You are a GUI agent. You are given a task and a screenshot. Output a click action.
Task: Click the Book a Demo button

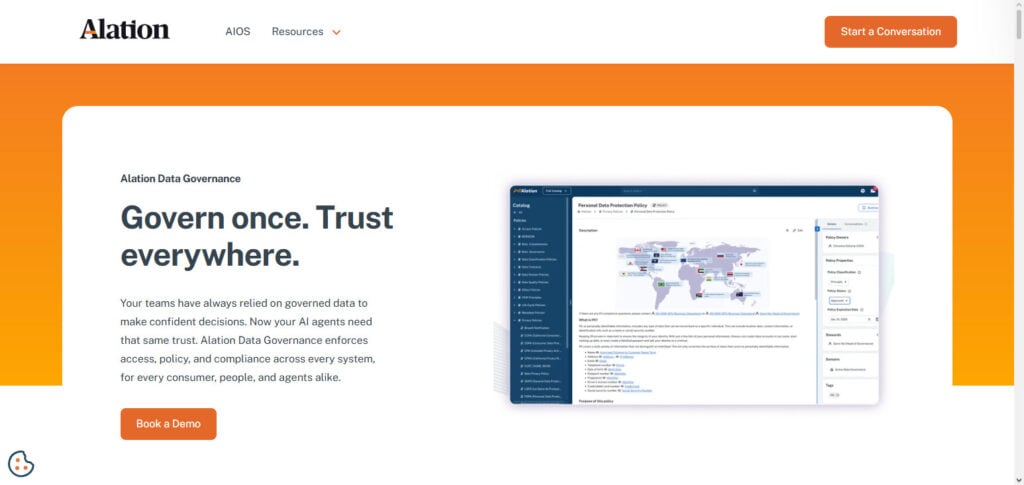click(168, 424)
